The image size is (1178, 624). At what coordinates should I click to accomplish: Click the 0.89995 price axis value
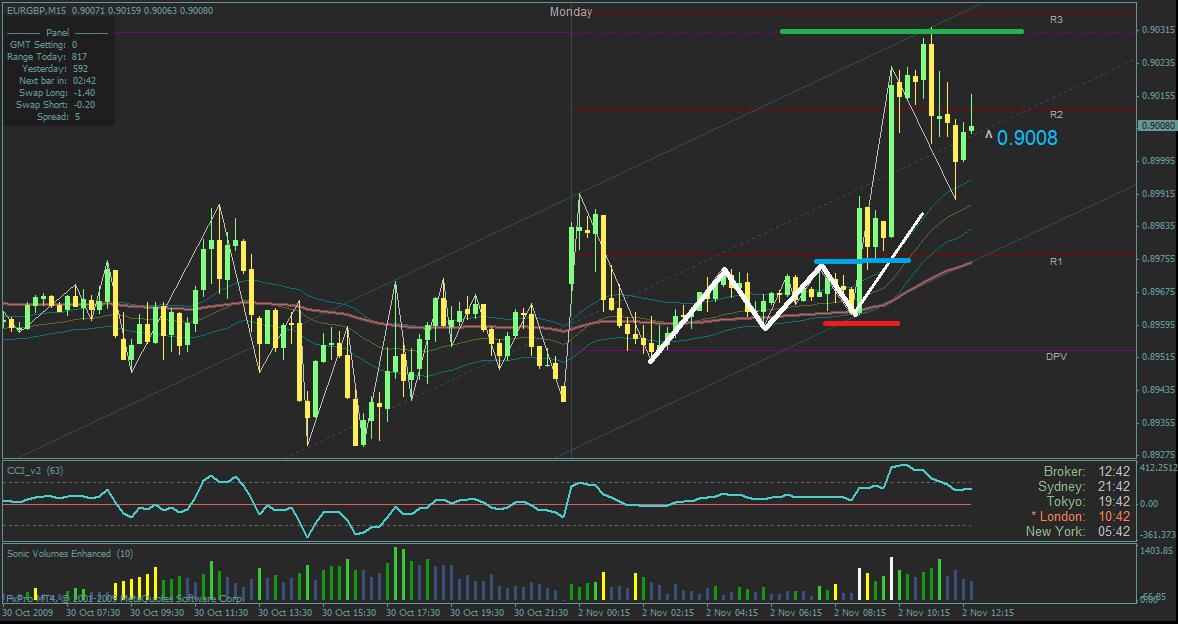click(x=1158, y=161)
